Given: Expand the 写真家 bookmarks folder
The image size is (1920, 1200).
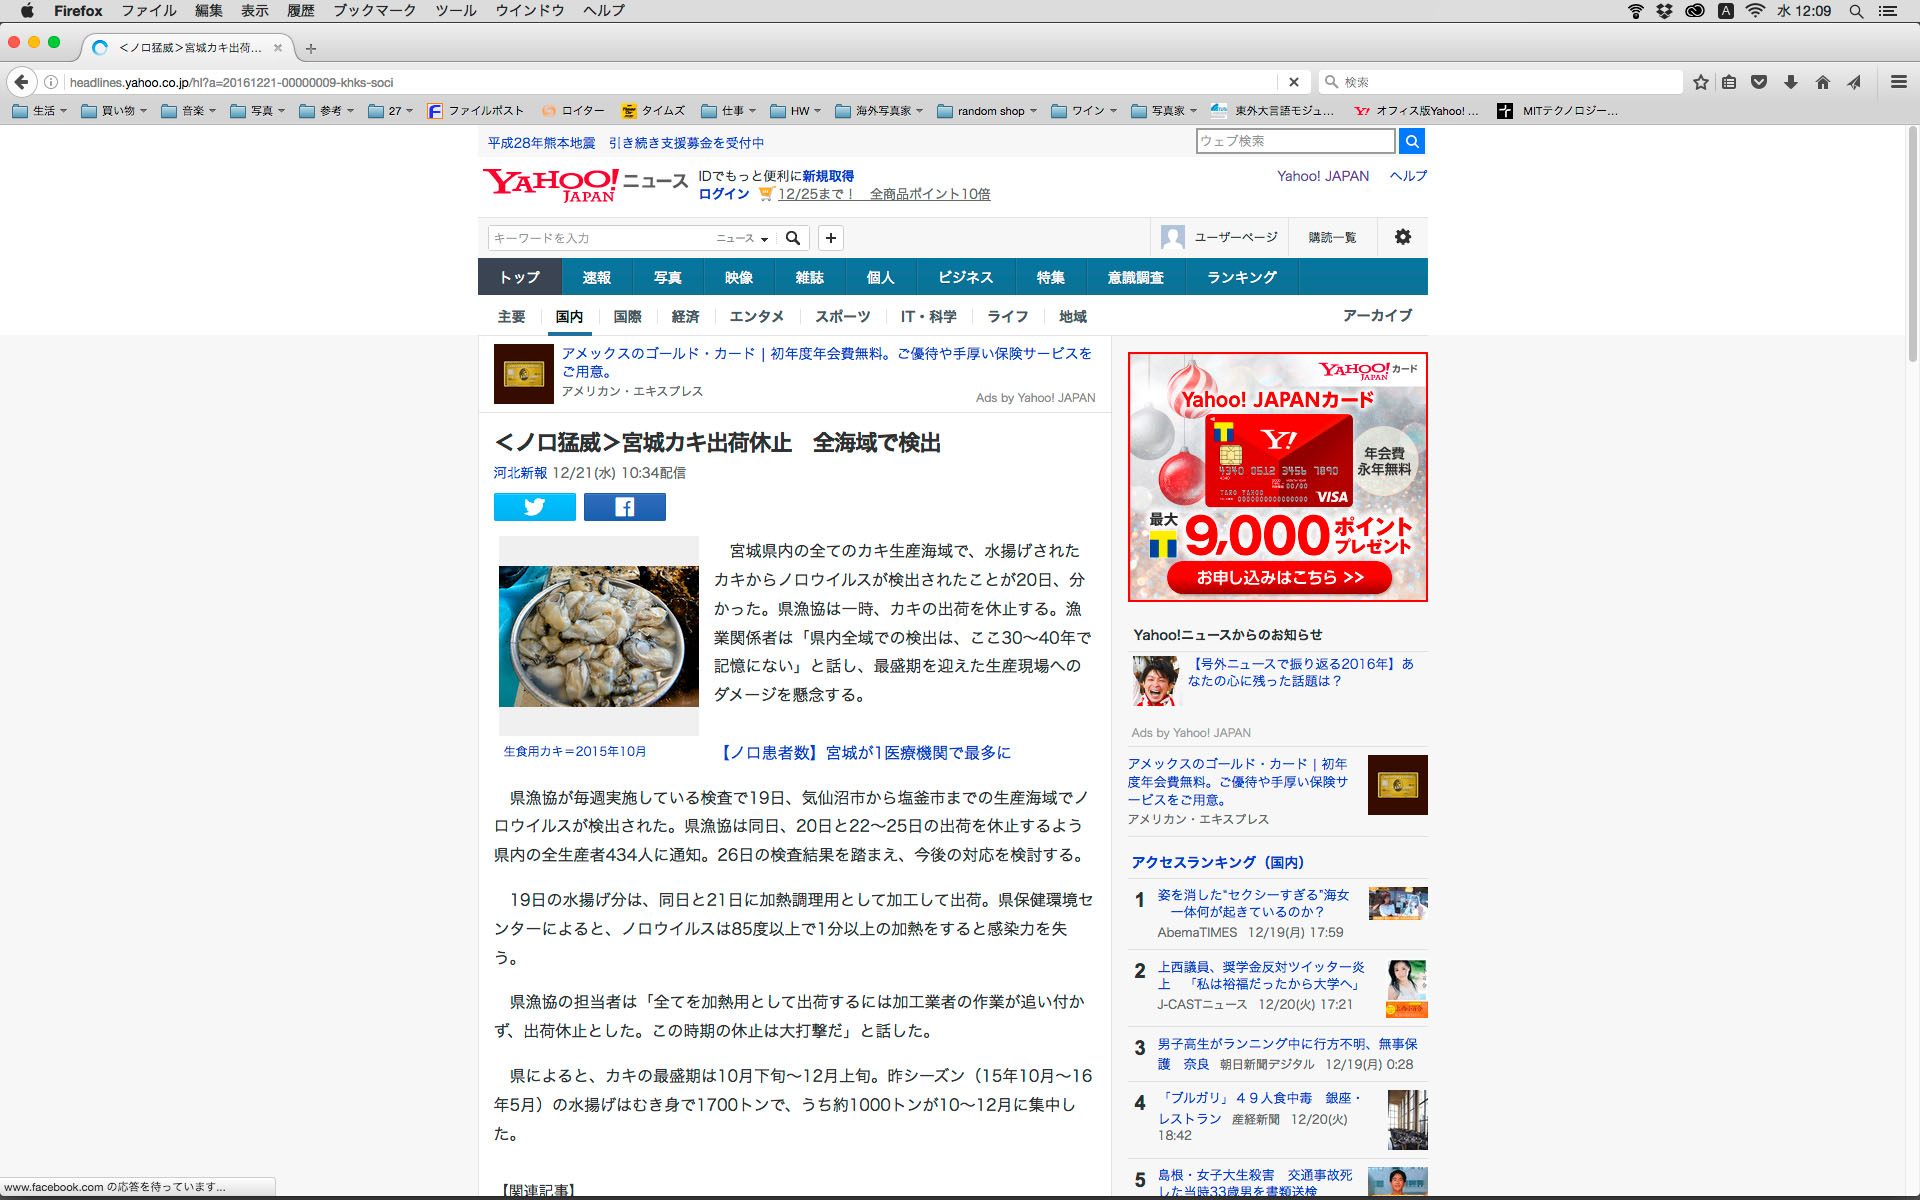Looking at the screenshot, I should point(1165,111).
